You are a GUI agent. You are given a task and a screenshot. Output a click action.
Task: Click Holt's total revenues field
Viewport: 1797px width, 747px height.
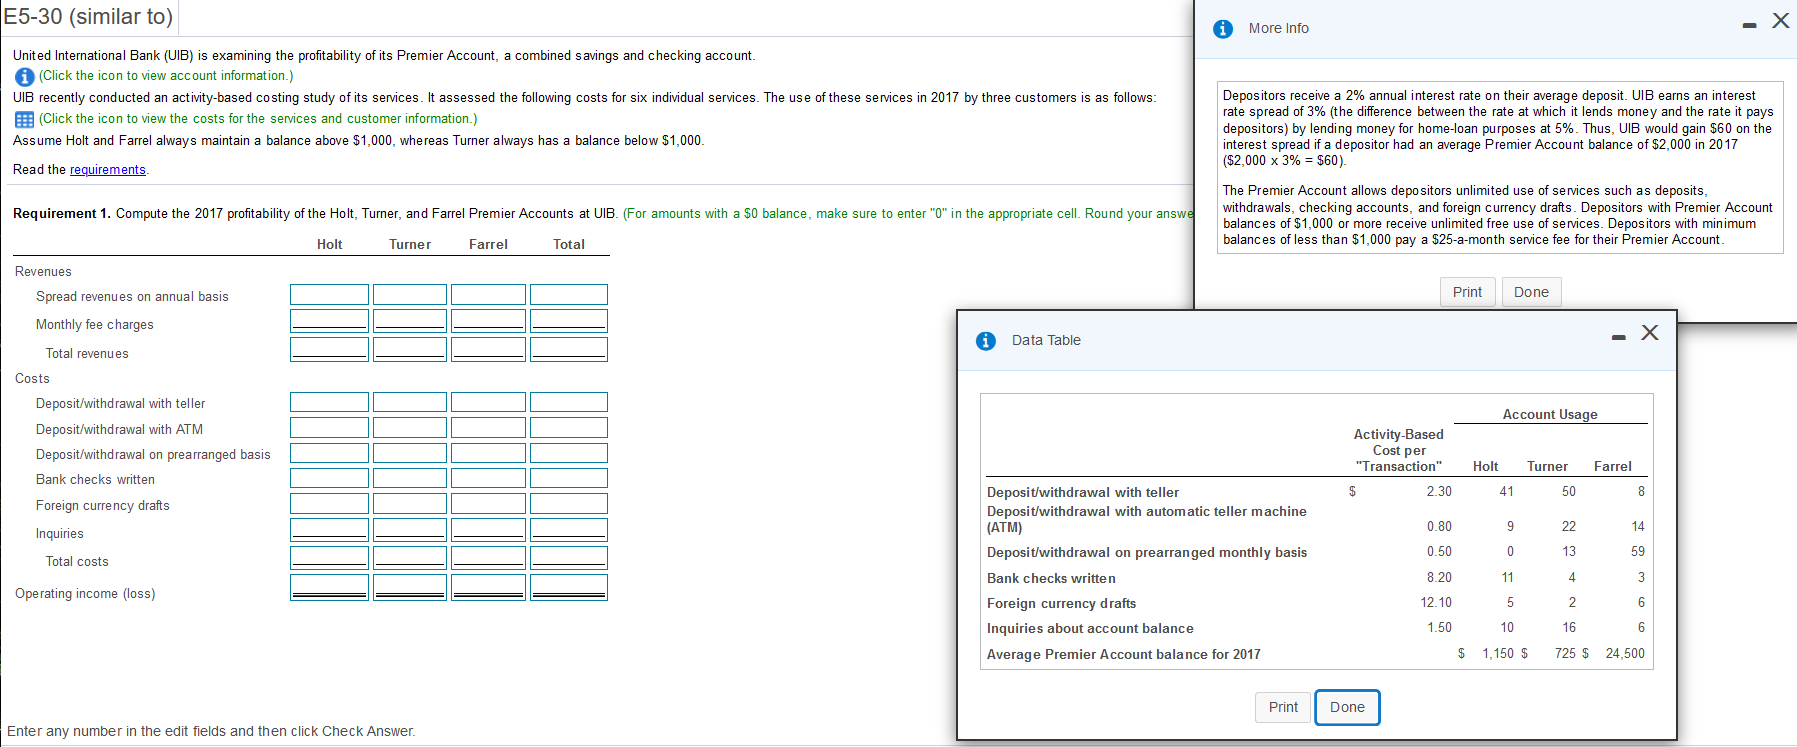[329, 349]
